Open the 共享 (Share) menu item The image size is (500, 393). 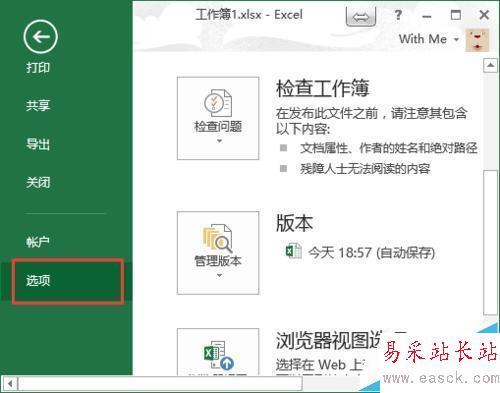pyautogui.click(x=38, y=105)
